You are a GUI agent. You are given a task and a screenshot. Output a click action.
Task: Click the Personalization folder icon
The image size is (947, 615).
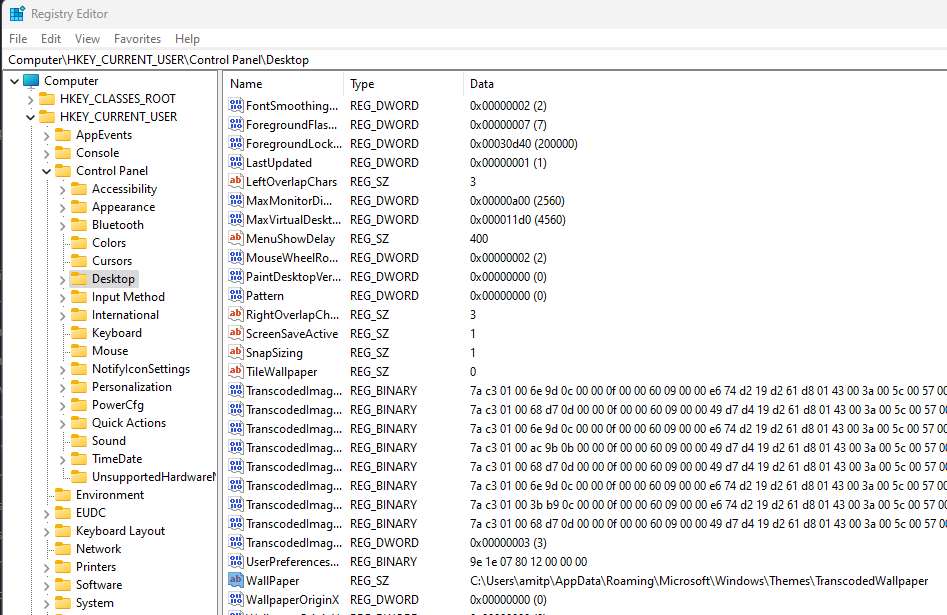point(78,387)
